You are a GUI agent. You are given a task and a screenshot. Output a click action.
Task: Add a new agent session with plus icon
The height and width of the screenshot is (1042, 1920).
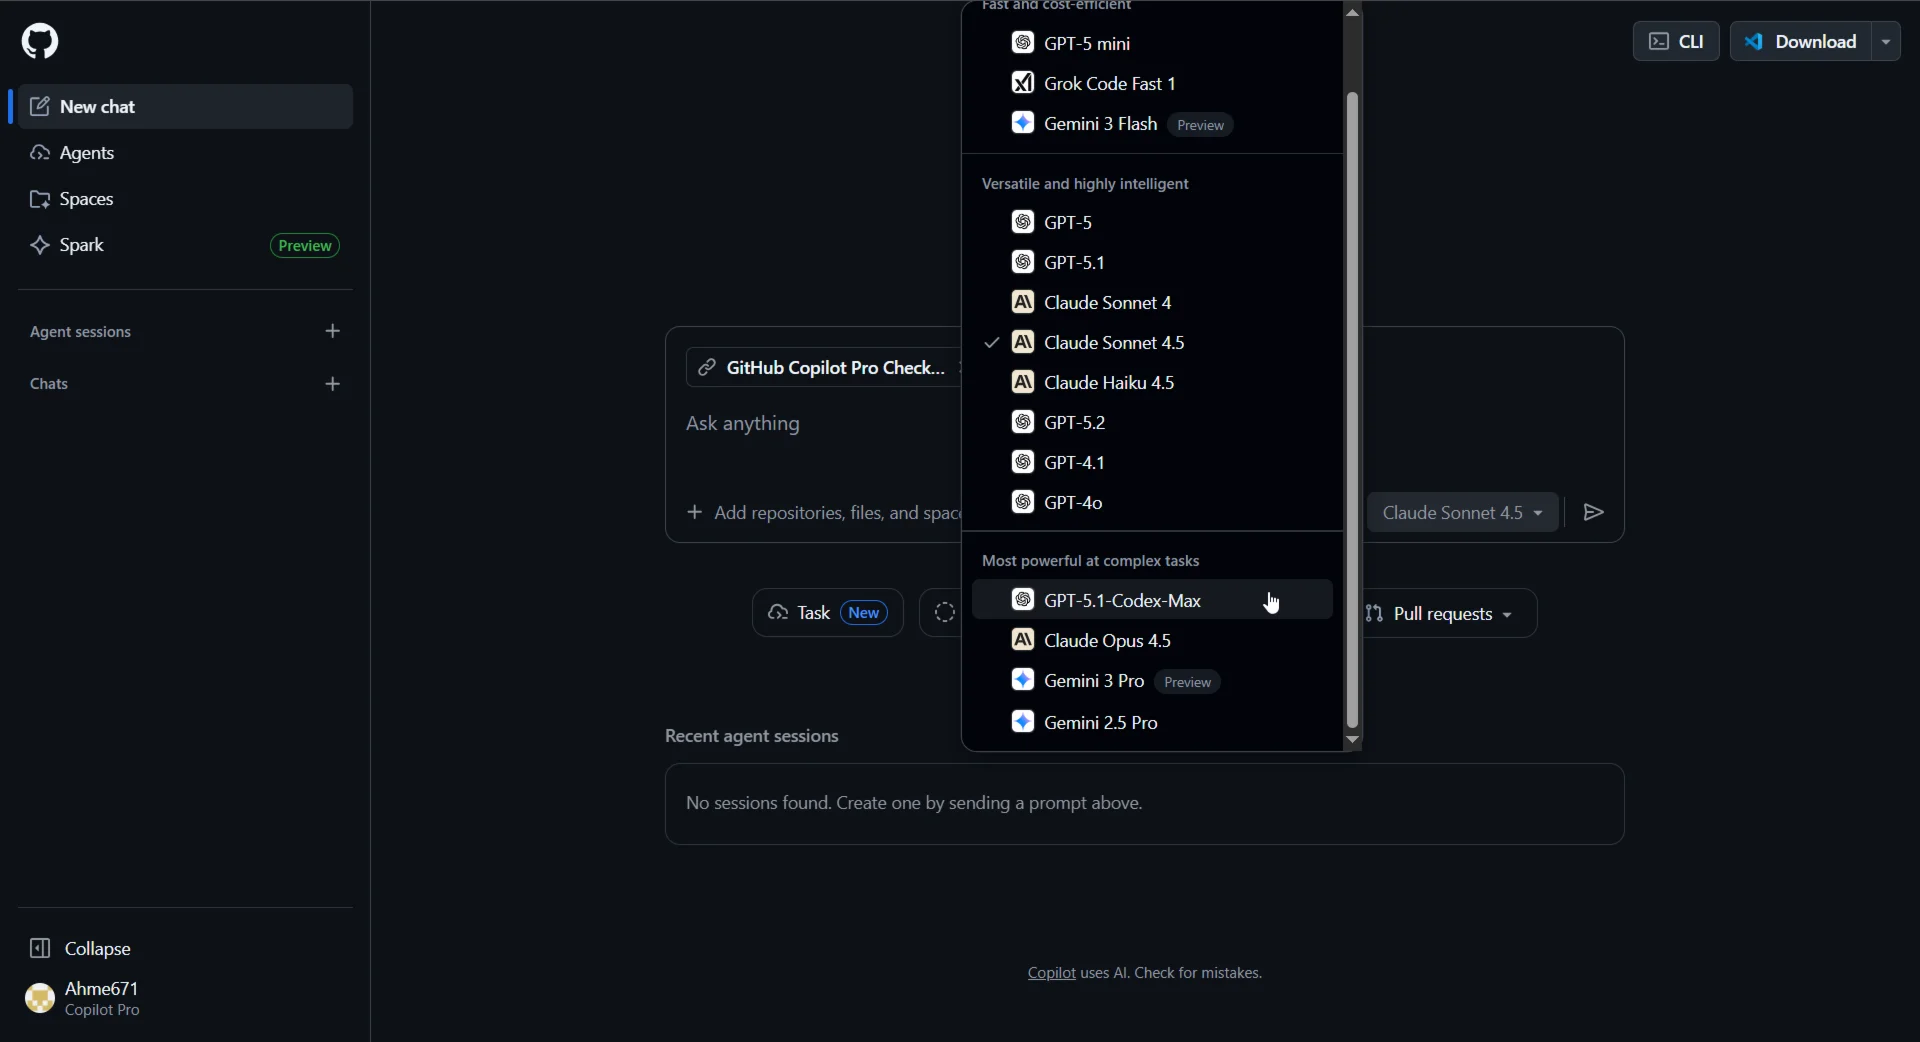pos(333,331)
